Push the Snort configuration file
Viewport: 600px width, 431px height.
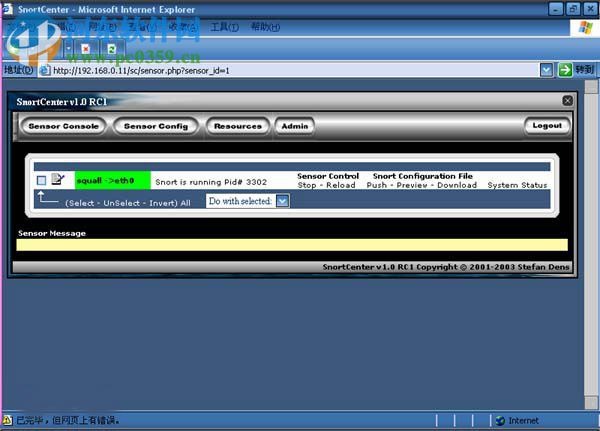coord(377,185)
